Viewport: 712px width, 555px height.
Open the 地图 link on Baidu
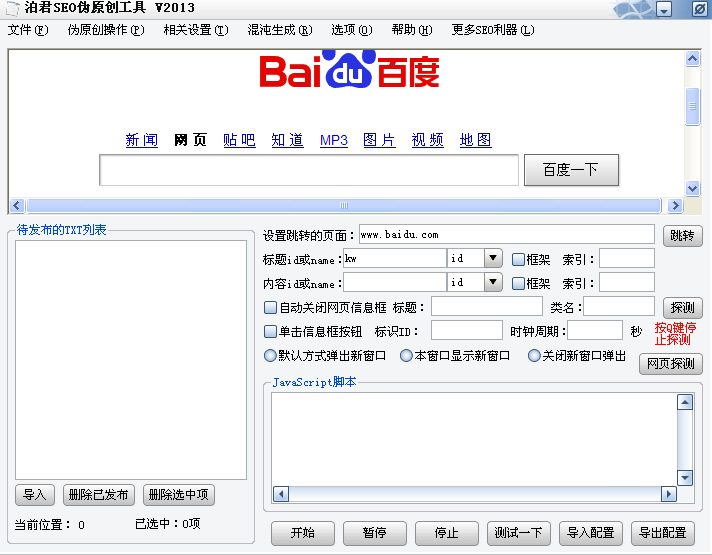tap(475, 140)
